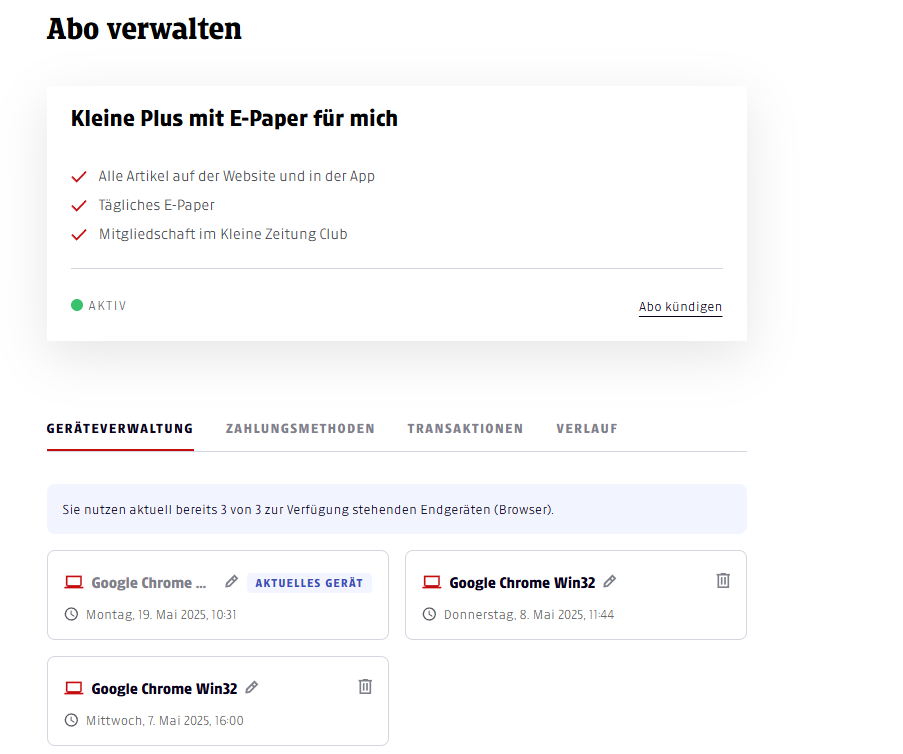The image size is (903, 754).
Task: Click 'Alle Artikel auf der Website' text
Action: 236,176
